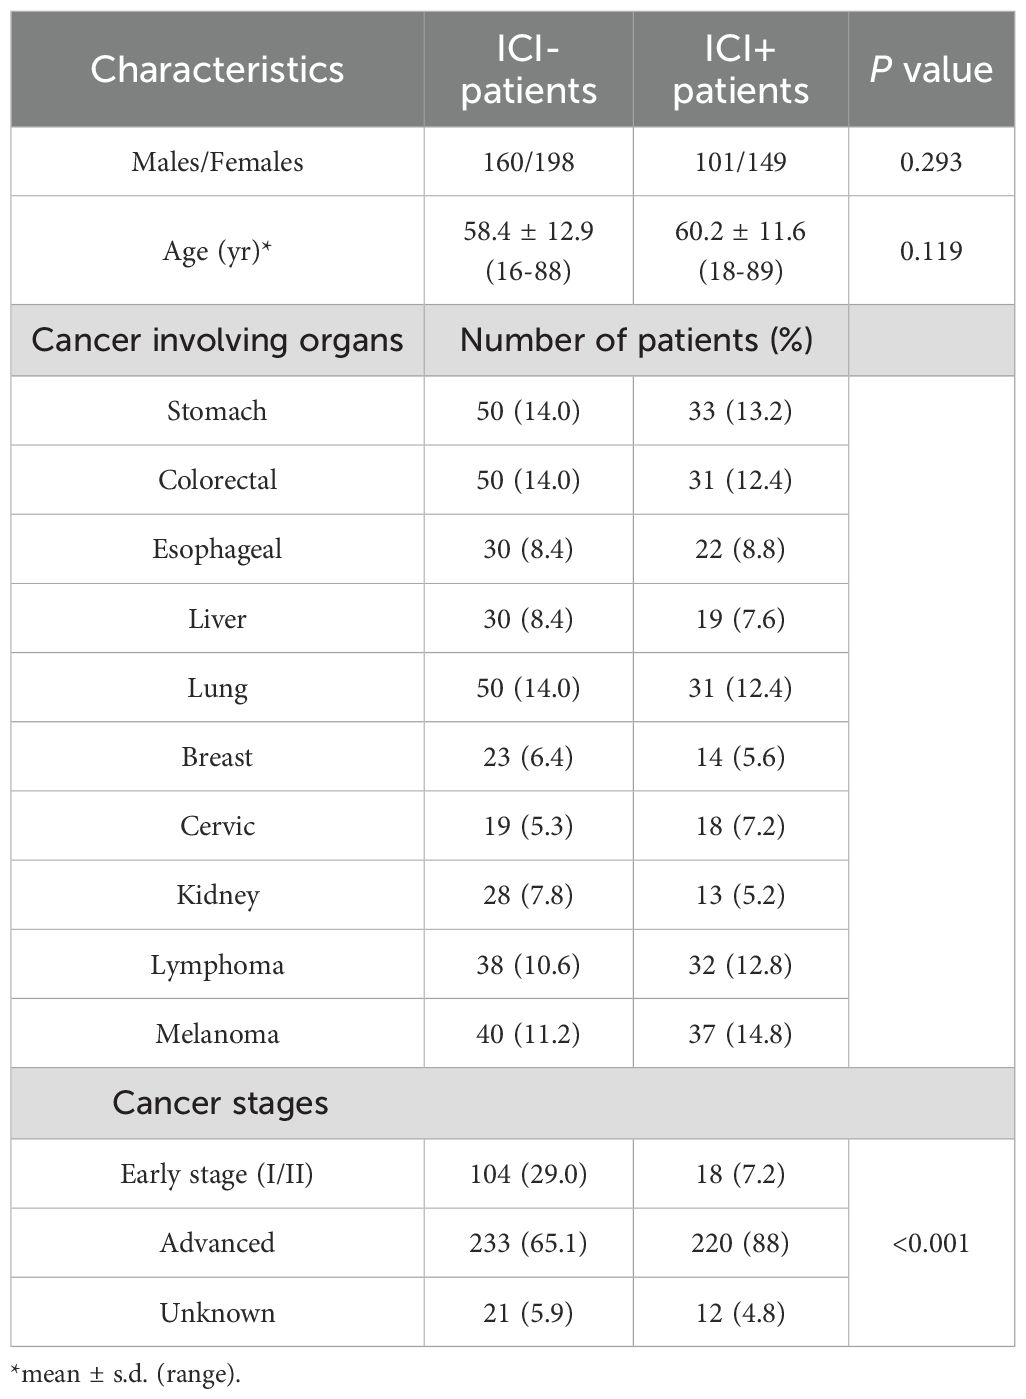Click the 37 (14.8) Melanoma cell
1026x1399 pixels.
pyautogui.click(x=740, y=1034)
